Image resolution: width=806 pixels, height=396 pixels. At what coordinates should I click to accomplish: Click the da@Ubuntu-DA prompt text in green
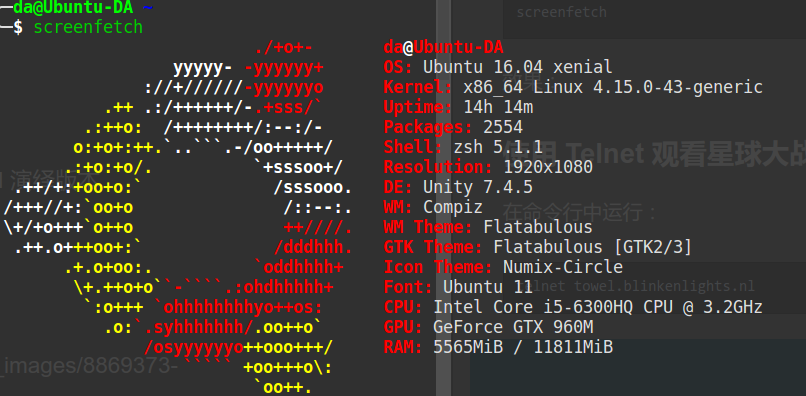73,8
